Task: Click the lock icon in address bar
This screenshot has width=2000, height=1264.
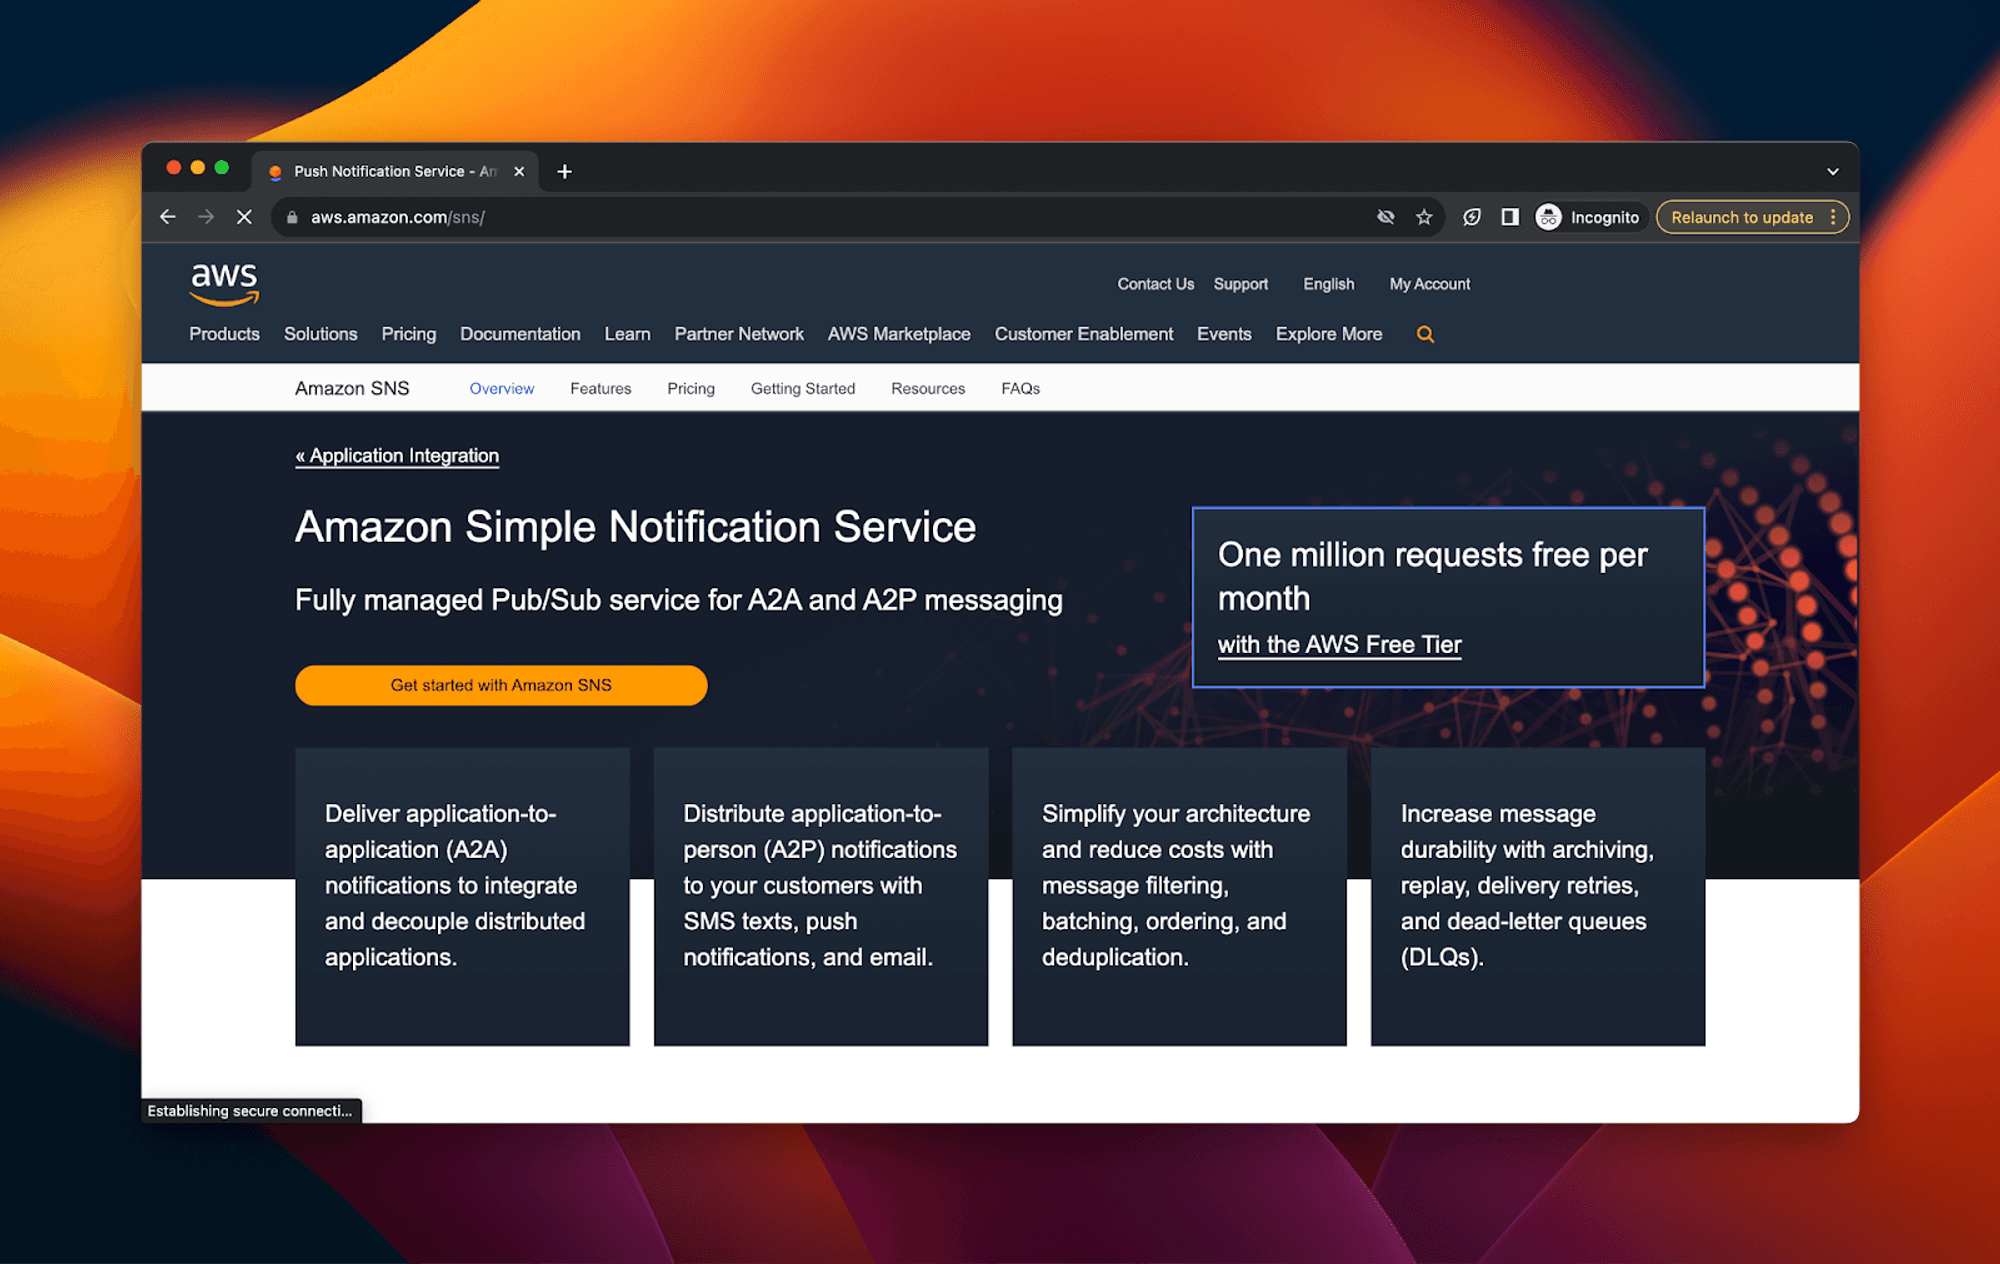Action: click(x=292, y=217)
